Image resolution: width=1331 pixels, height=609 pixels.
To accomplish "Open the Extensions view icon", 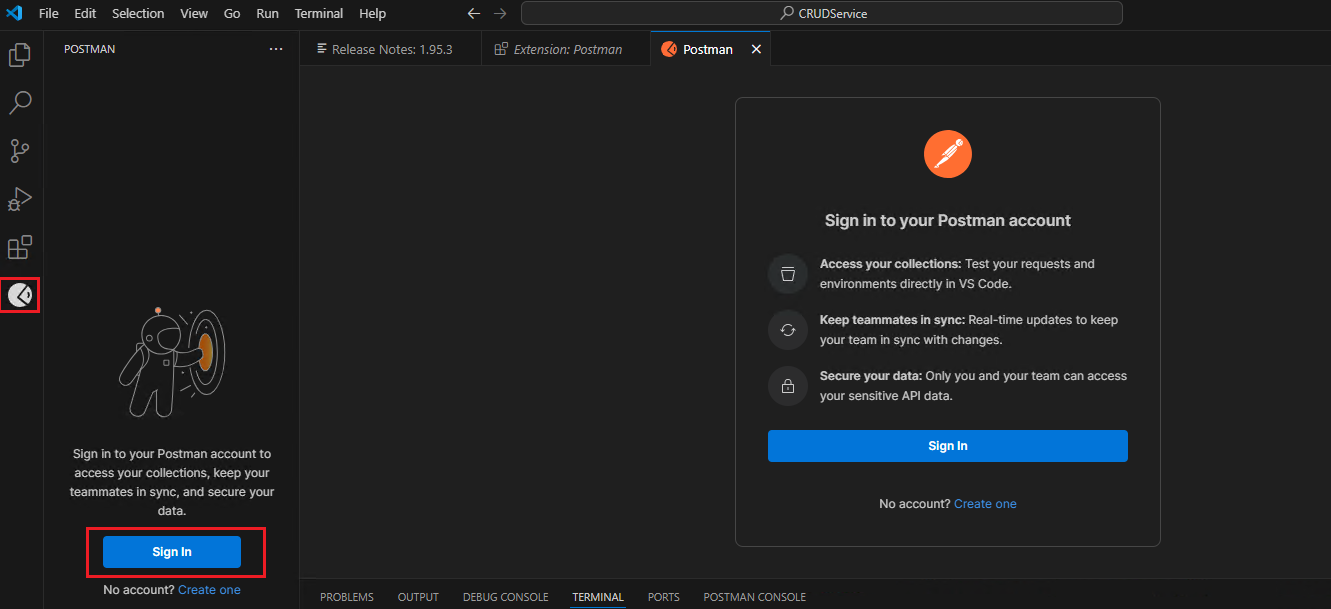I will click(x=20, y=247).
